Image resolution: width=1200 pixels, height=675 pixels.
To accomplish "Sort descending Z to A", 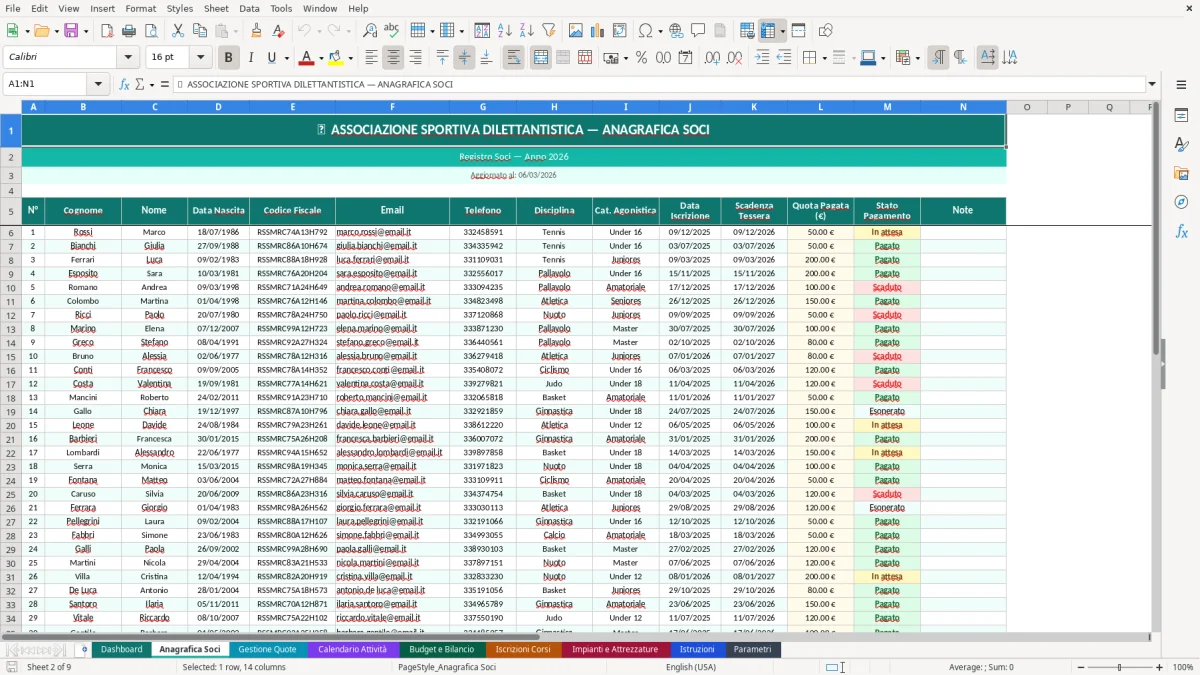I will point(526,31).
